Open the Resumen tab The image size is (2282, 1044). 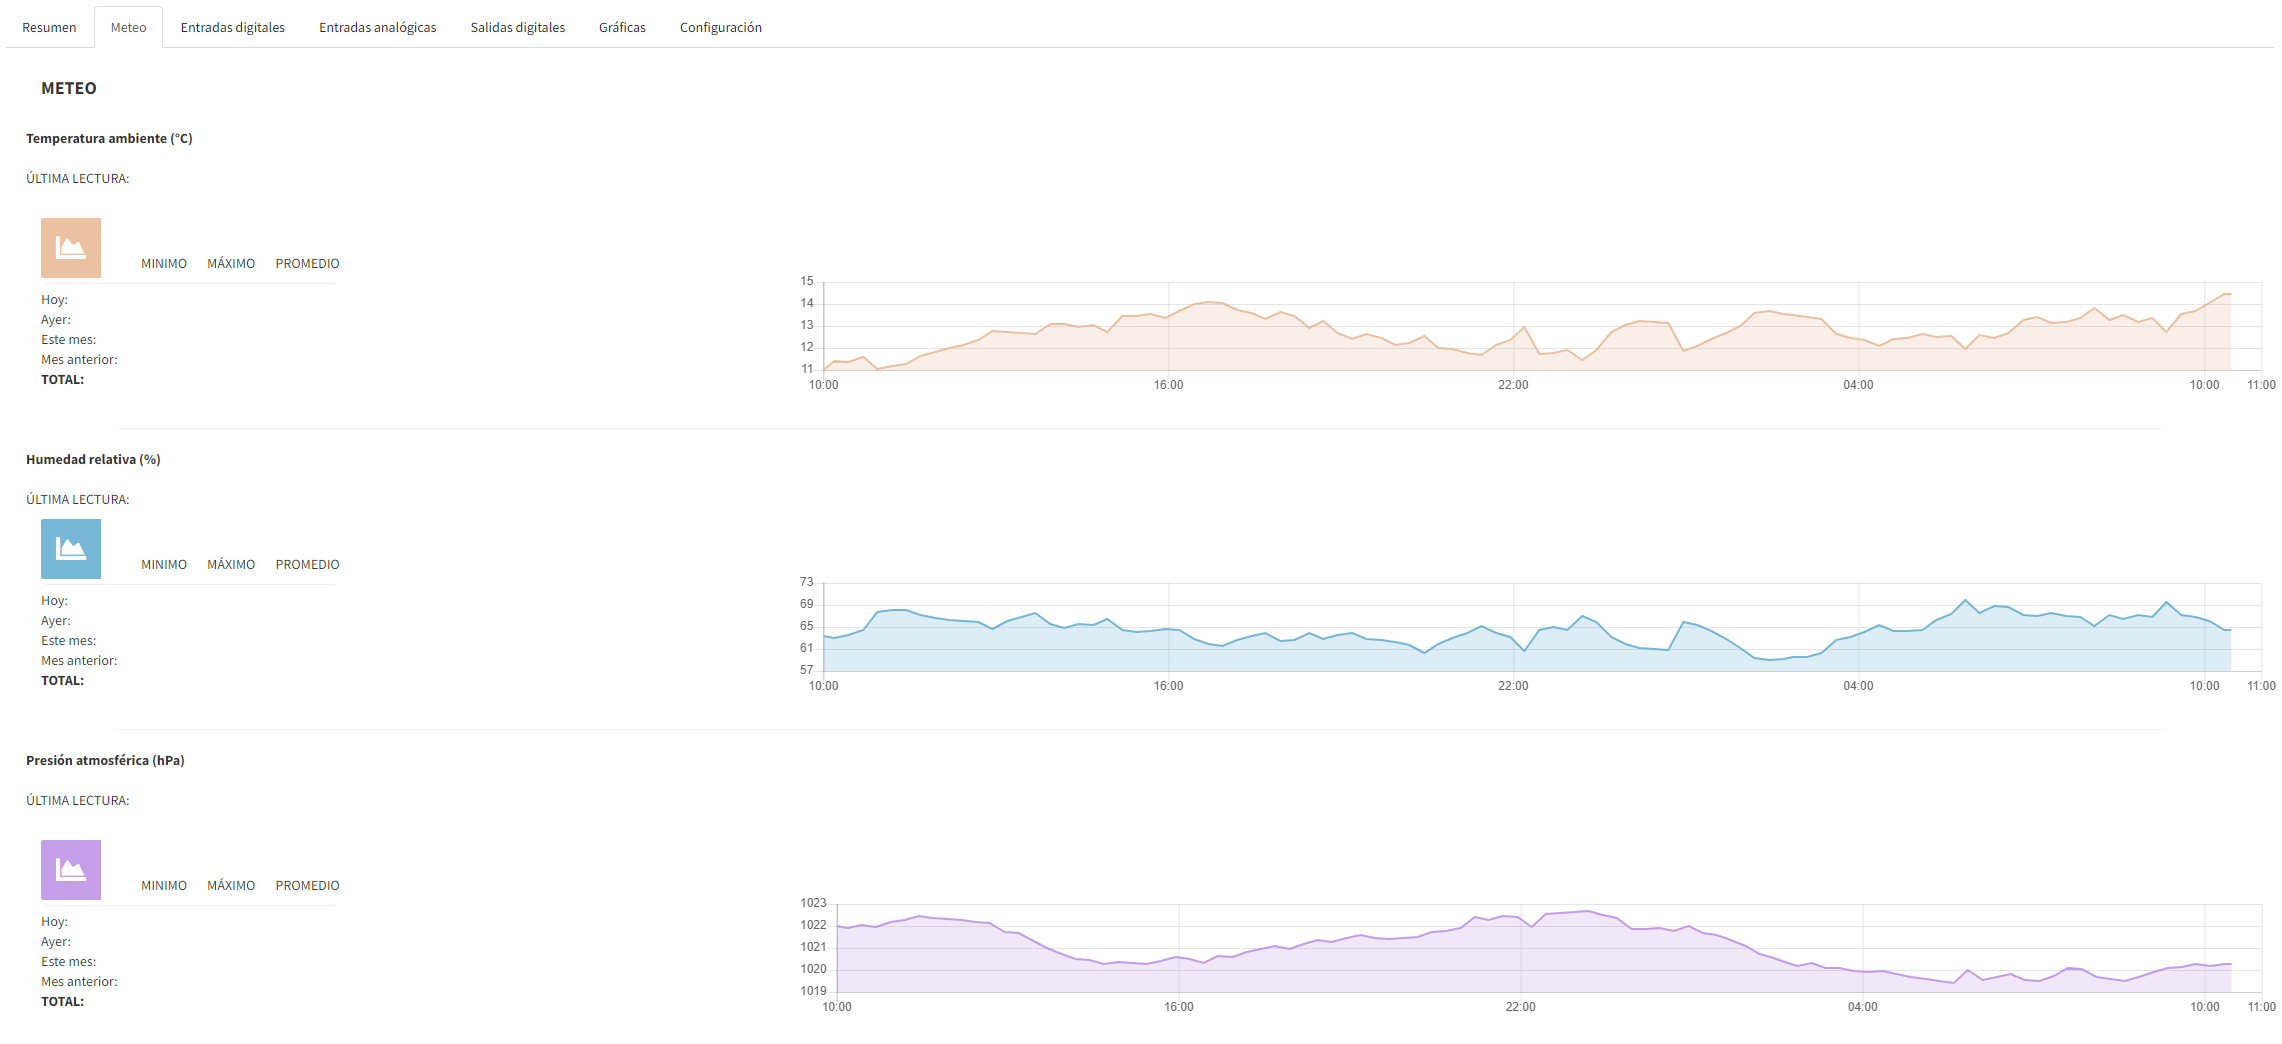pyautogui.click(x=49, y=27)
